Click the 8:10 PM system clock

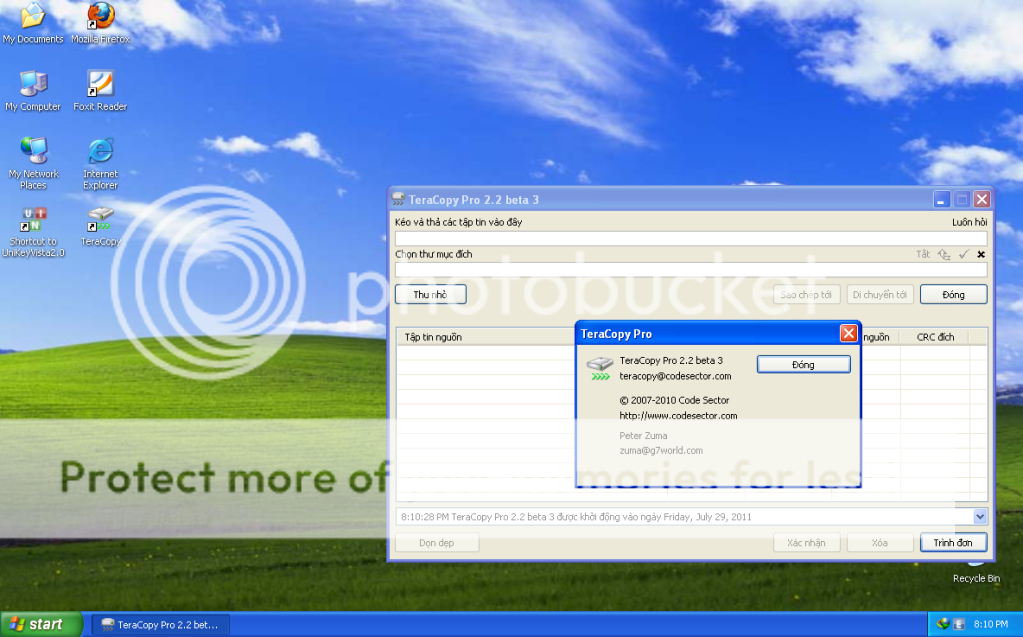tap(991, 624)
